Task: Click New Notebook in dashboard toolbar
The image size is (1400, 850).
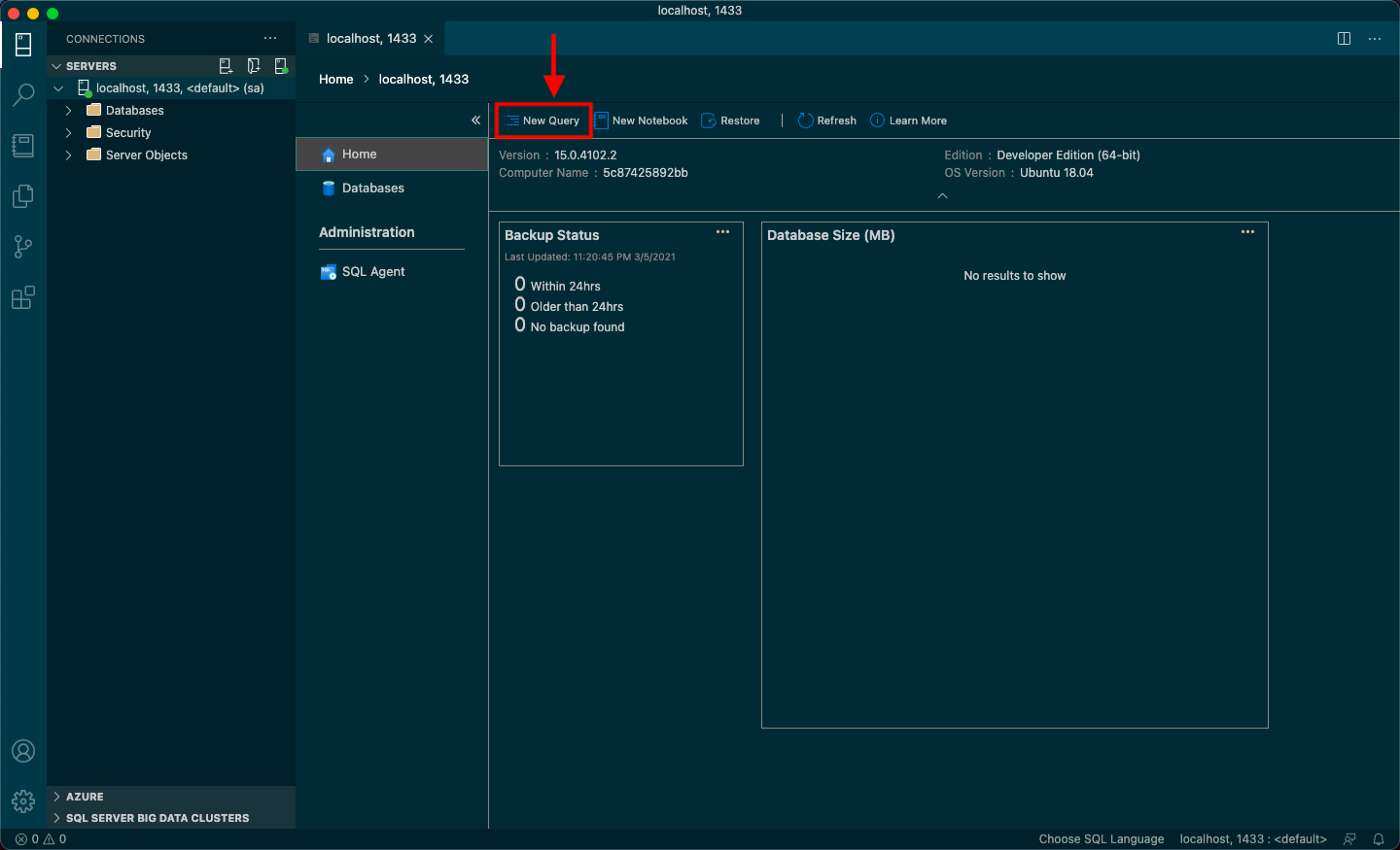Action: (641, 120)
